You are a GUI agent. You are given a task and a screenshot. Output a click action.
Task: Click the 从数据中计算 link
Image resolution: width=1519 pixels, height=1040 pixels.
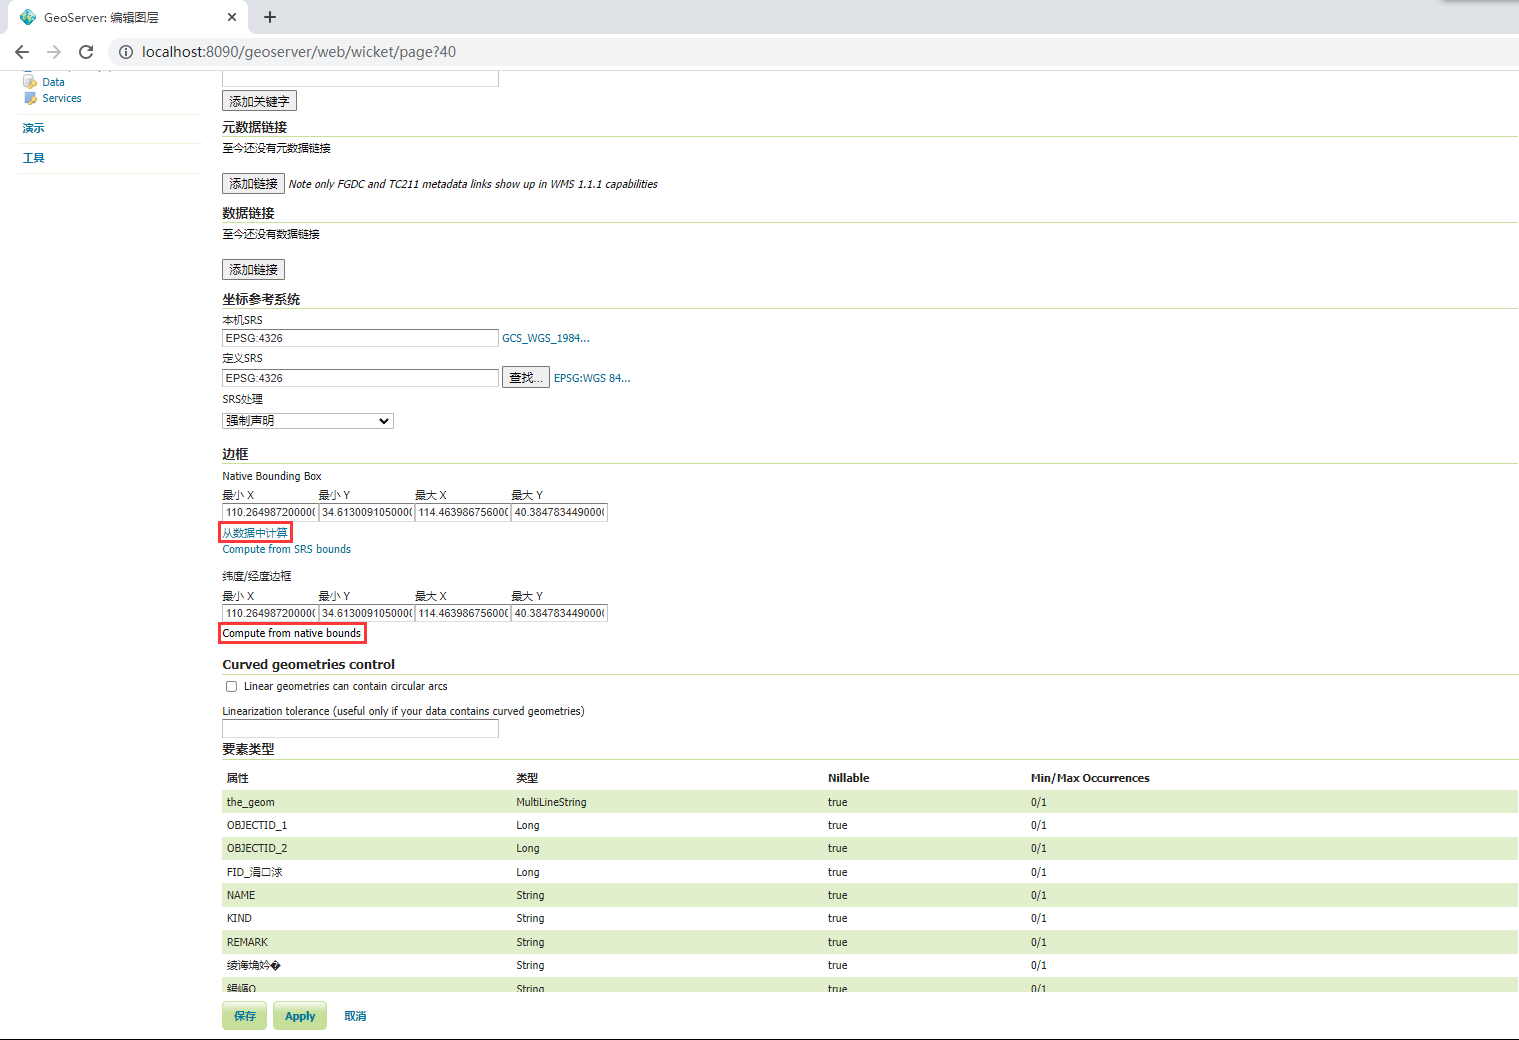point(254,532)
